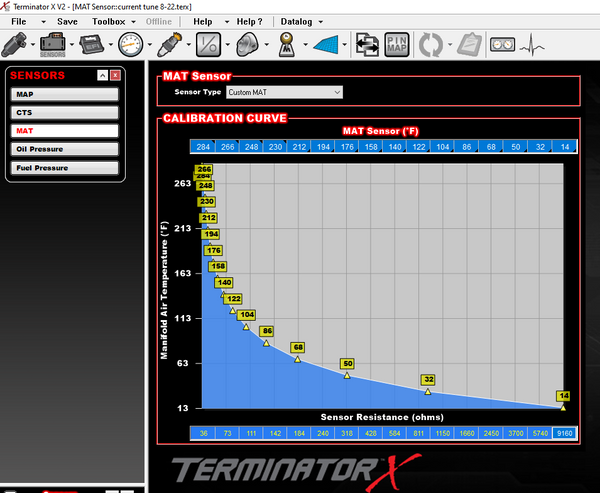Select the 9160 ohms resistance cell
This screenshot has width=600, height=493.
(x=565, y=433)
